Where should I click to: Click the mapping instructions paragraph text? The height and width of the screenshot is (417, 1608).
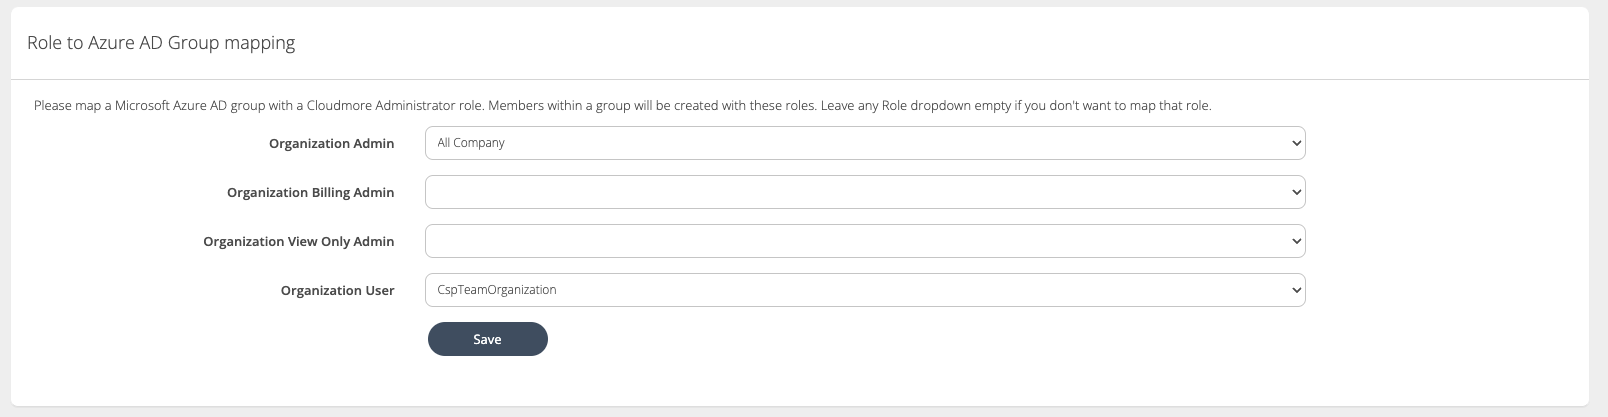tap(622, 105)
